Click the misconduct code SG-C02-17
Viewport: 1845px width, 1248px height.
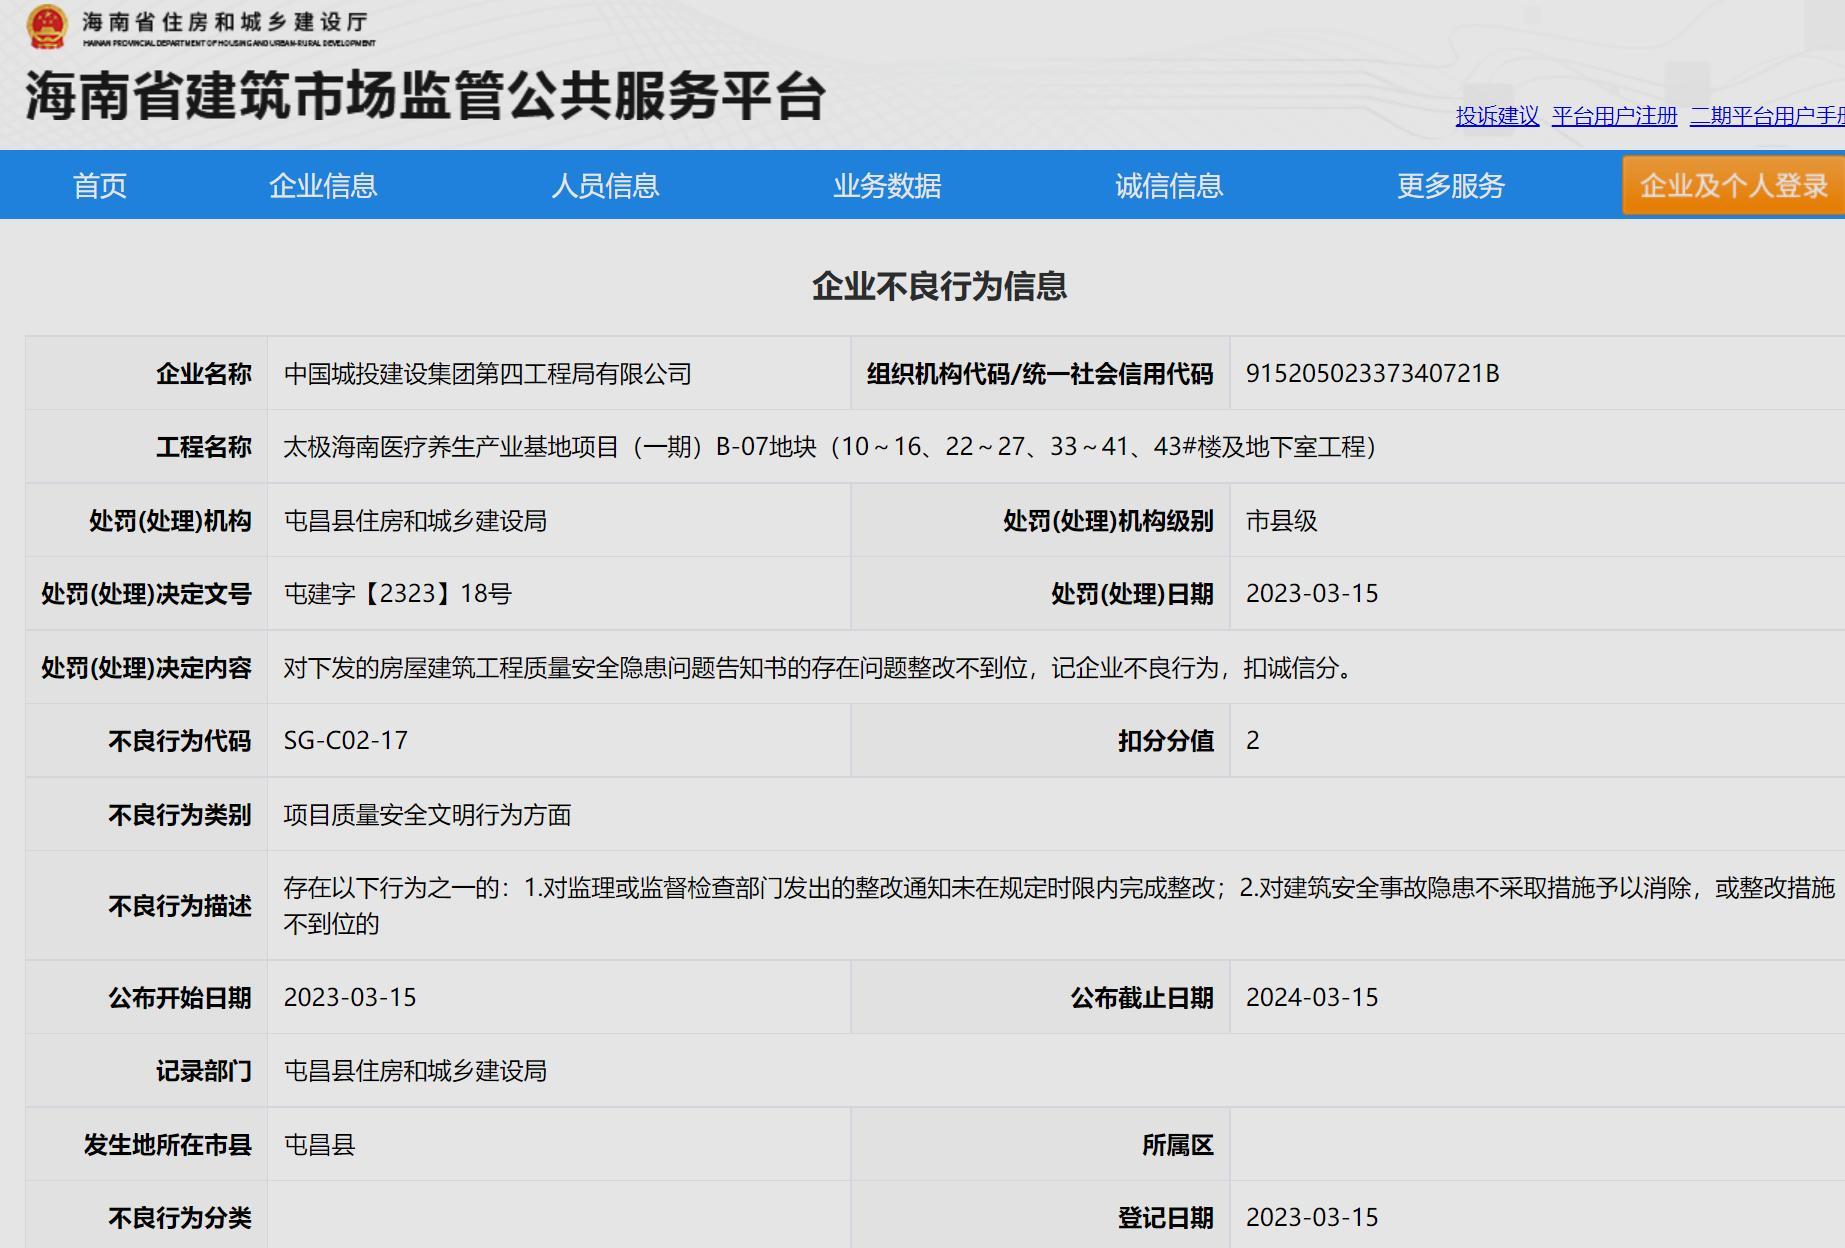pyautogui.click(x=346, y=741)
